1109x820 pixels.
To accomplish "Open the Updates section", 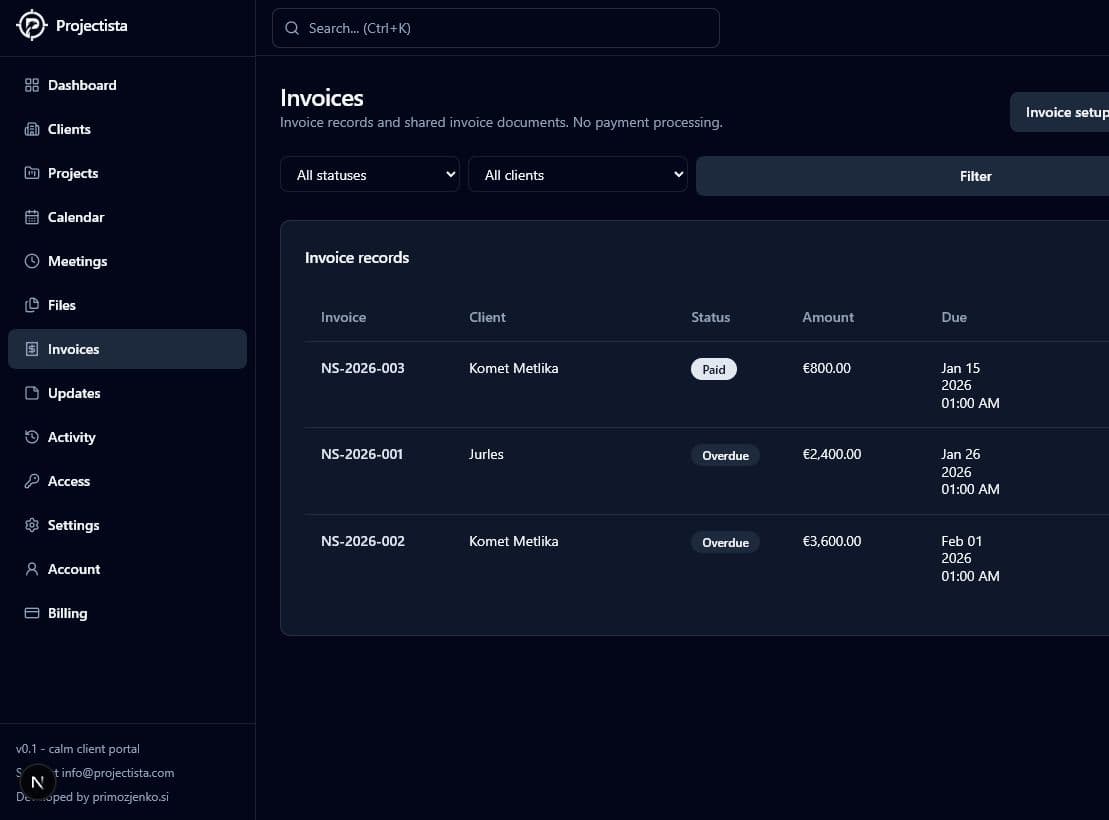I will click(127, 393).
